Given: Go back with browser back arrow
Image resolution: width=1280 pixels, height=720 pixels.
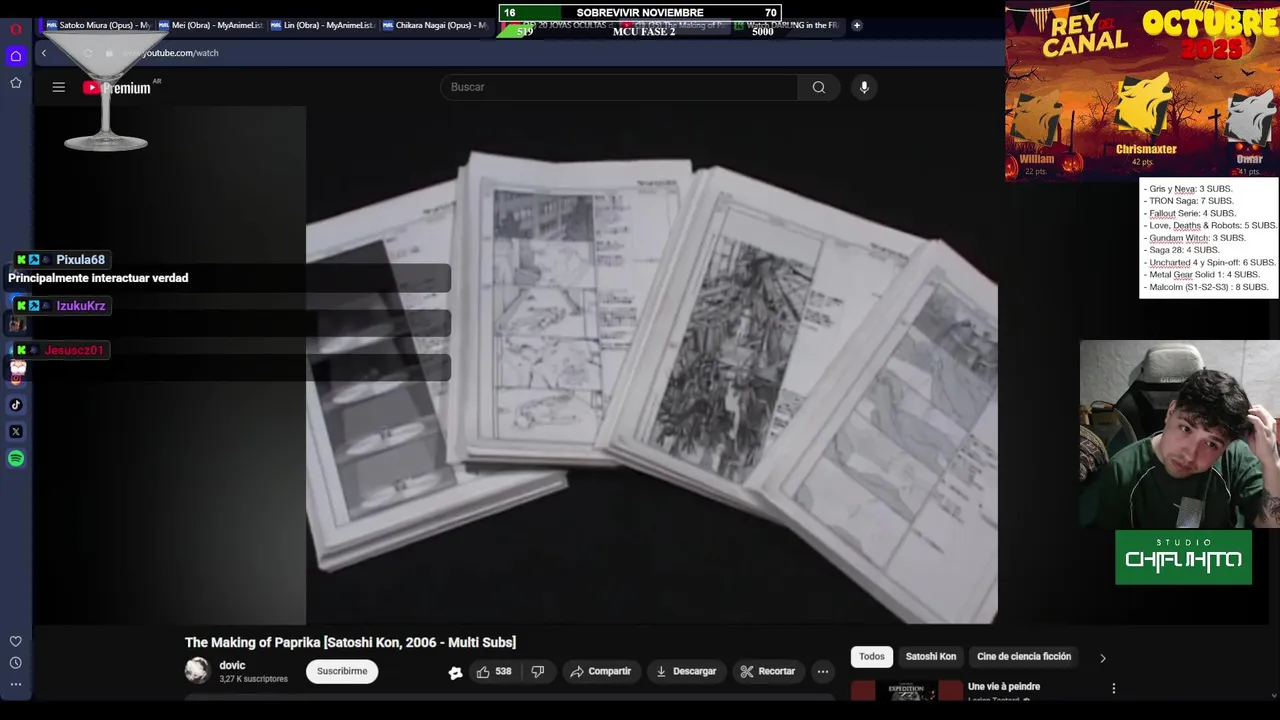Looking at the screenshot, I should (44, 53).
